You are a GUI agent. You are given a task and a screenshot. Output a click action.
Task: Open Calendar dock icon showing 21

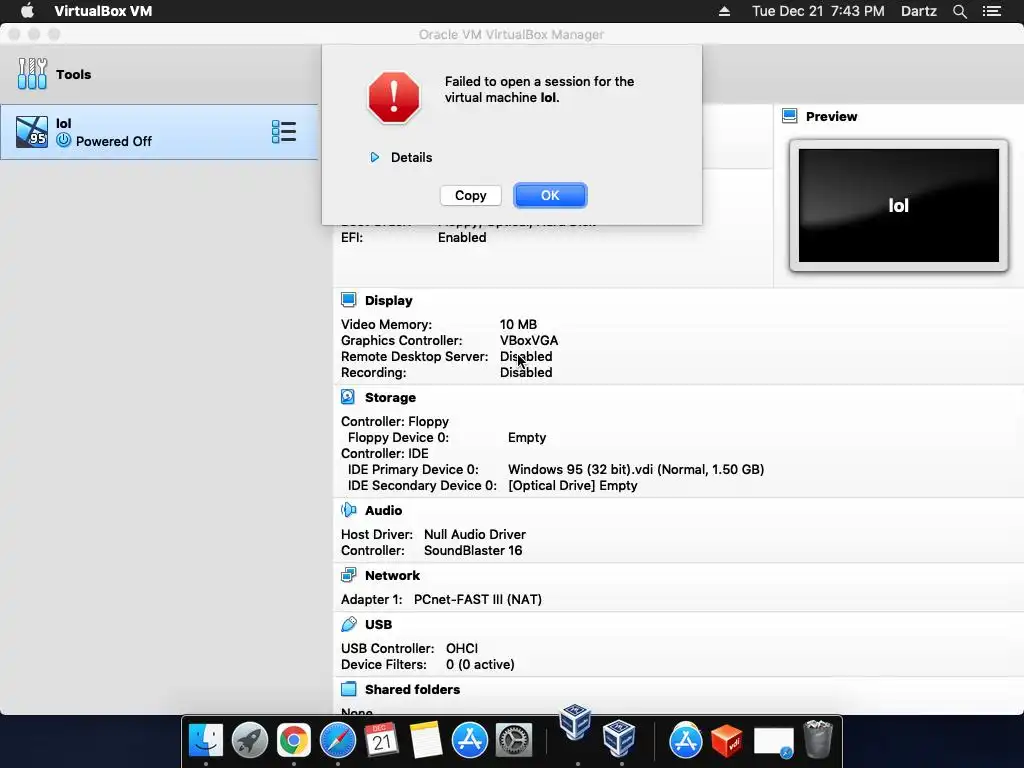click(381, 740)
